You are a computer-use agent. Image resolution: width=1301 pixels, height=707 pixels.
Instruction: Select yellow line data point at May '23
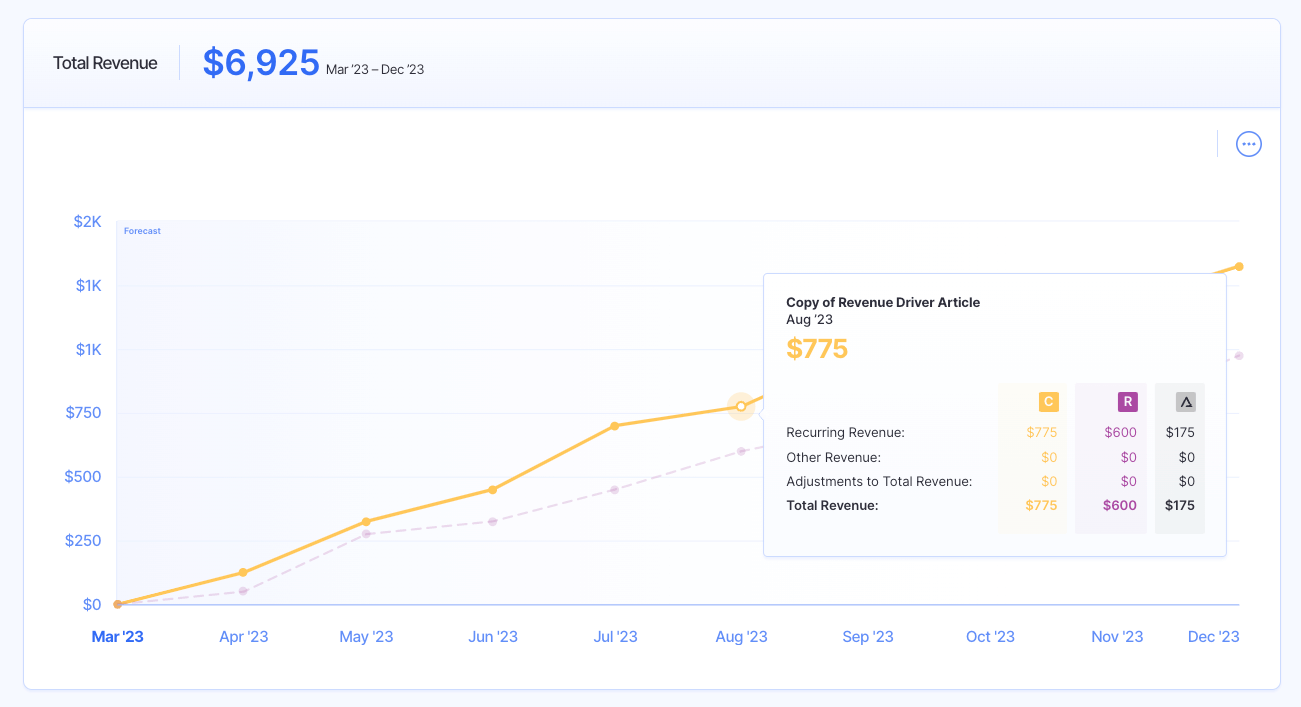click(x=367, y=522)
